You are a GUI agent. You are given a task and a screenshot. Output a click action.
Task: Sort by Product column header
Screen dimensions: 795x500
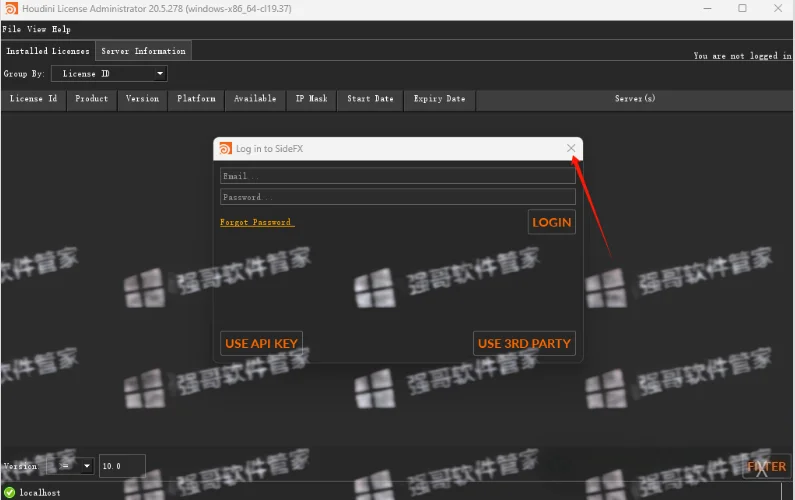(92, 99)
